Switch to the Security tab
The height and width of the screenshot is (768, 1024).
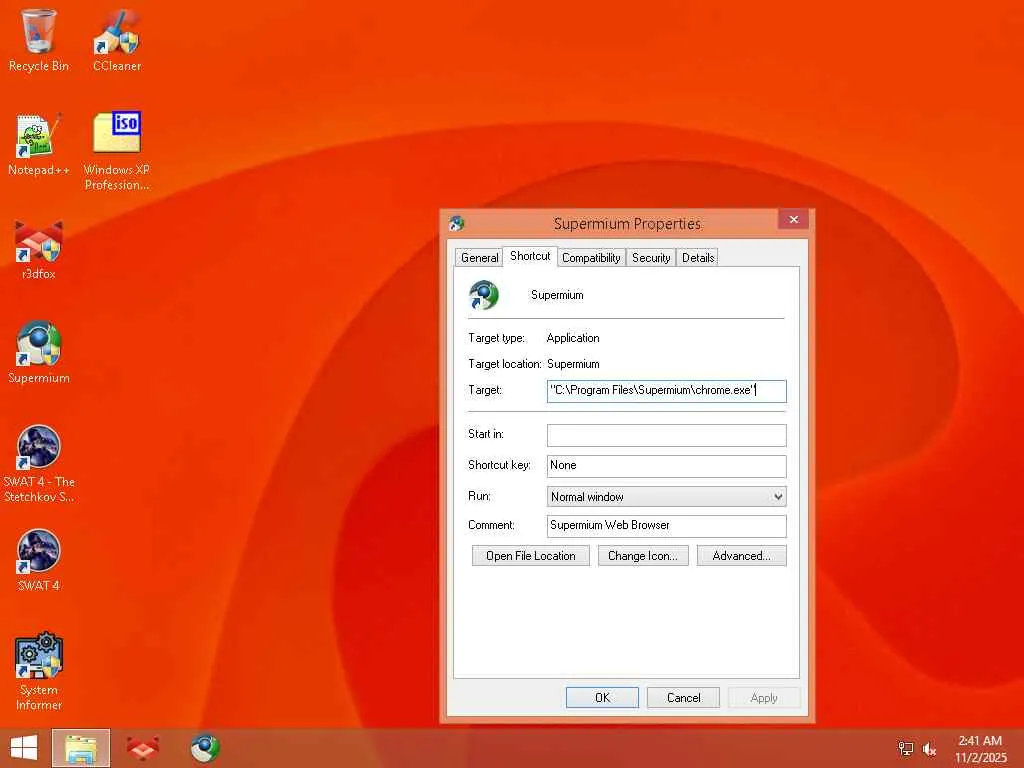[651, 257]
